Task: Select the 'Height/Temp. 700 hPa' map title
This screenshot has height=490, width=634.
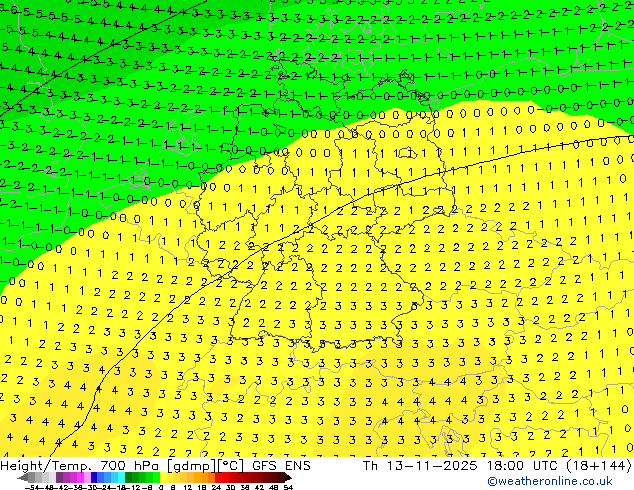Action: tap(78, 466)
